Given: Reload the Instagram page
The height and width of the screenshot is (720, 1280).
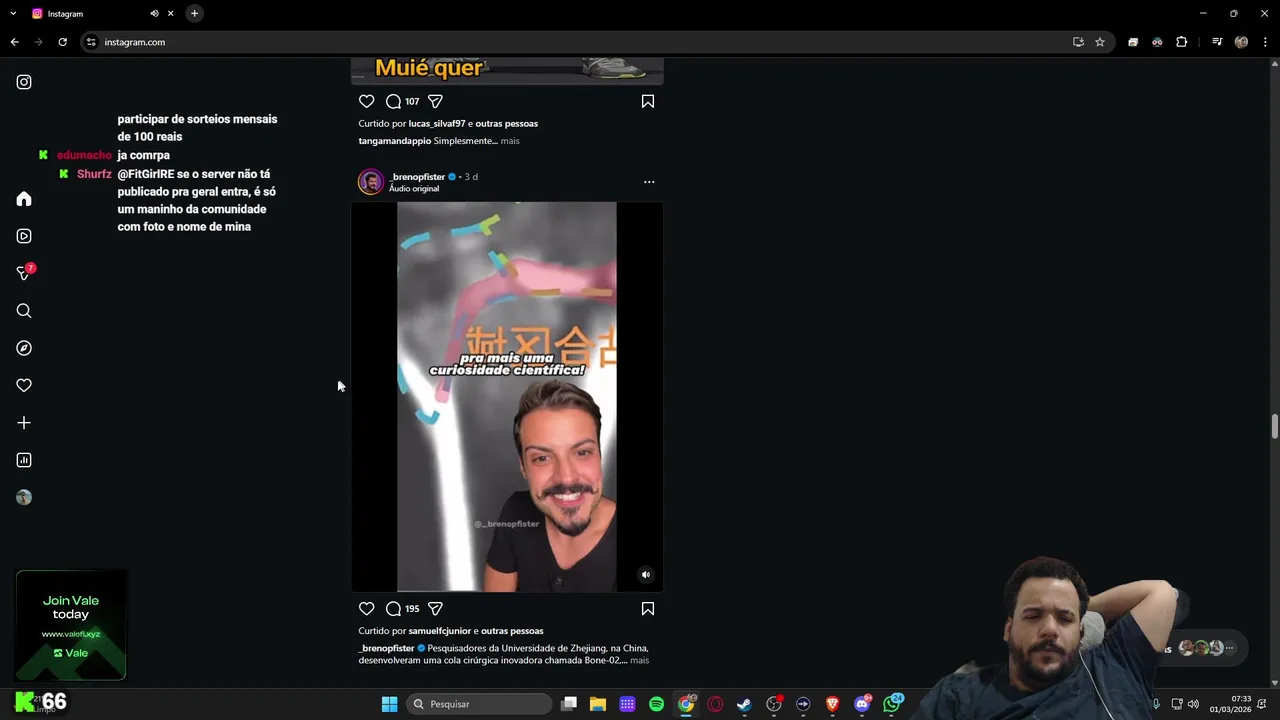Looking at the screenshot, I should point(62,42).
